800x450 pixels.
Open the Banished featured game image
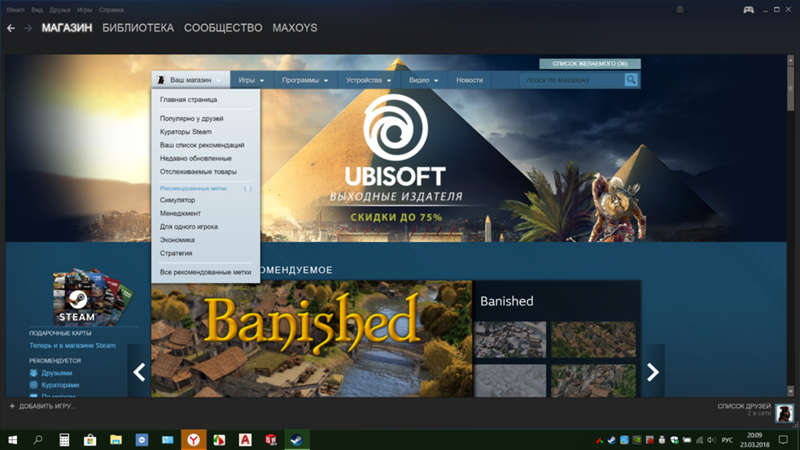(312, 339)
